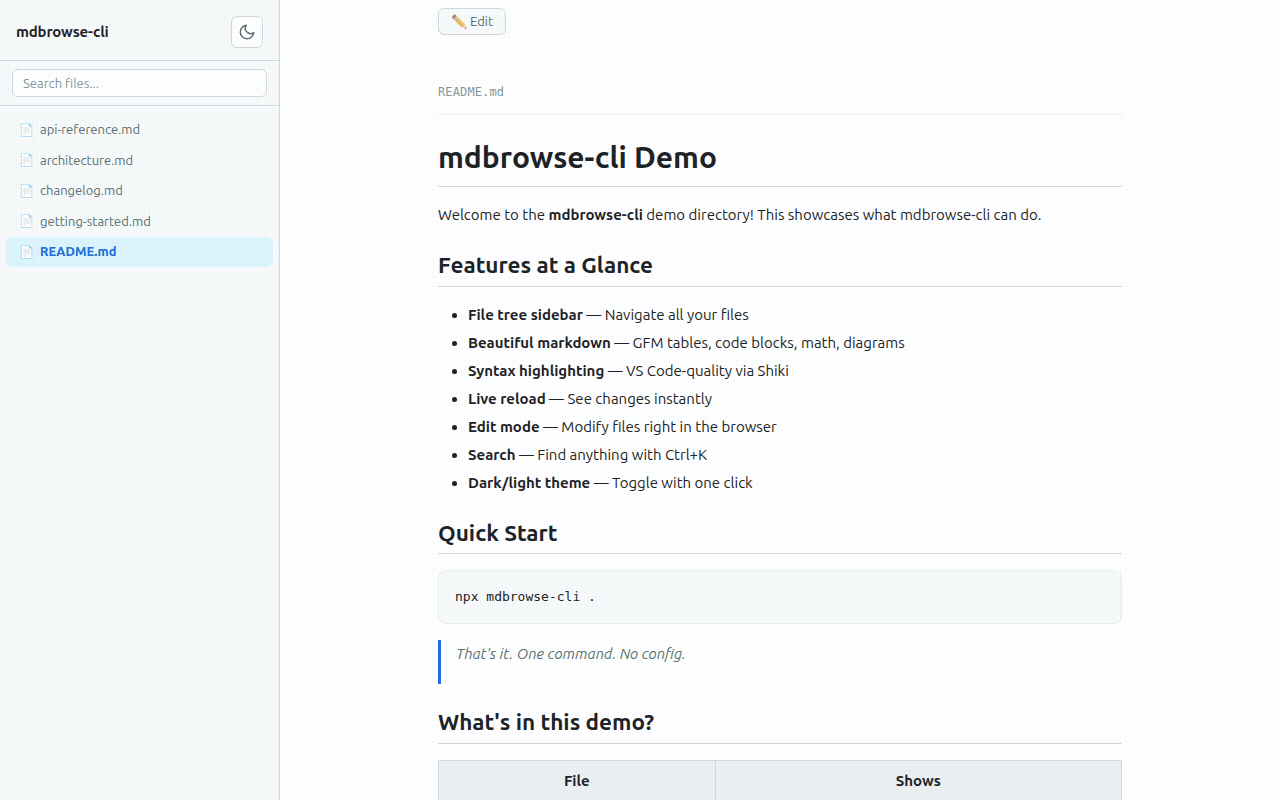1280x800 pixels.
Task: Click the file icon beside api-reference.md
Action: point(27,129)
